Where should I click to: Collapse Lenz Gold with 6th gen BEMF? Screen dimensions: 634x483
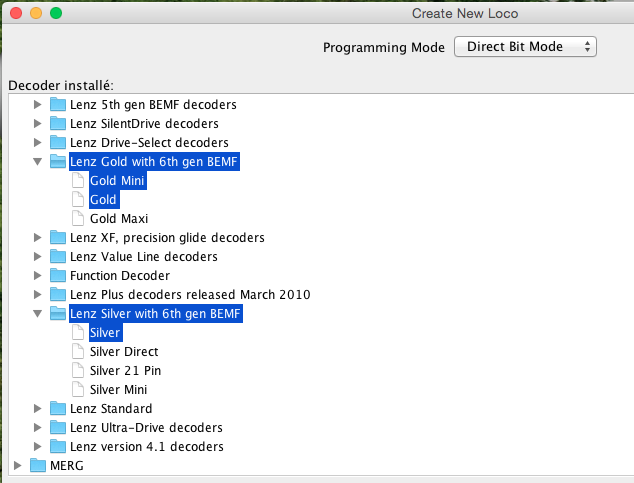(37, 162)
